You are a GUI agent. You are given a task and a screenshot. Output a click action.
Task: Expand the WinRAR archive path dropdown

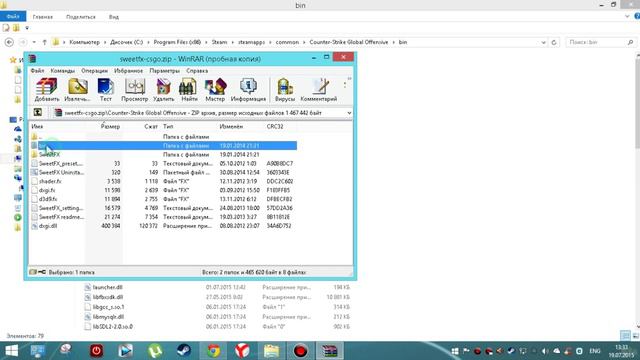click(349, 113)
